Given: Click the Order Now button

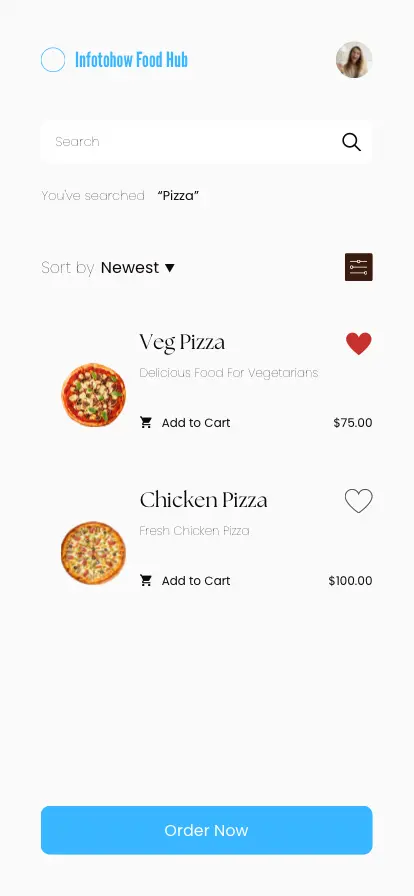Looking at the screenshot, I should coord(206,830).
